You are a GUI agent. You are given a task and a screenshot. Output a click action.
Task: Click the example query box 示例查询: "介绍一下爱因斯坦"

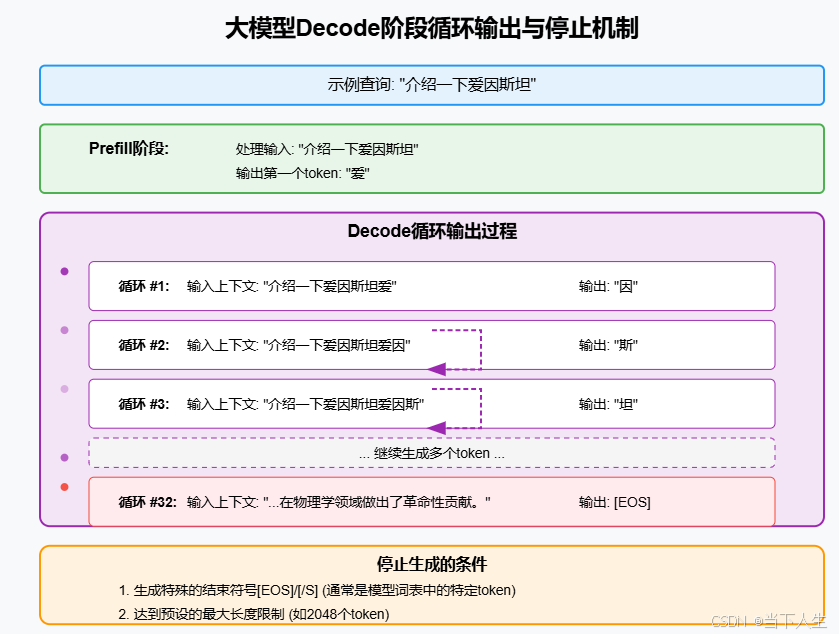[x=432, y=85]
